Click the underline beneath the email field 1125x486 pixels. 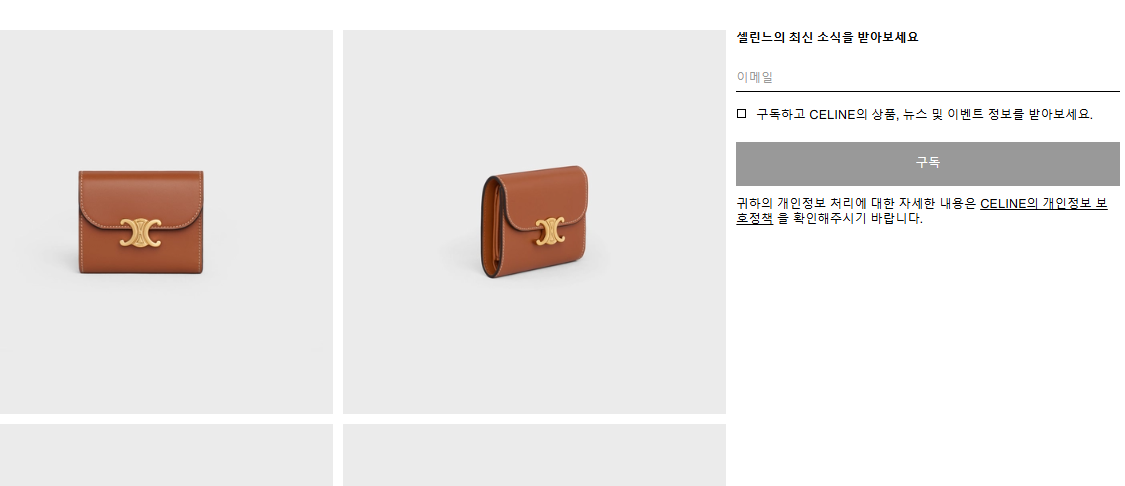tap(927, 91)
